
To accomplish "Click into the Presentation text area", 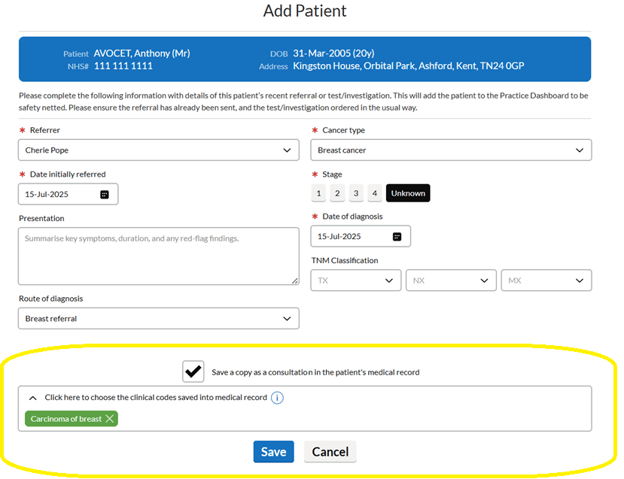I will 158,256.
